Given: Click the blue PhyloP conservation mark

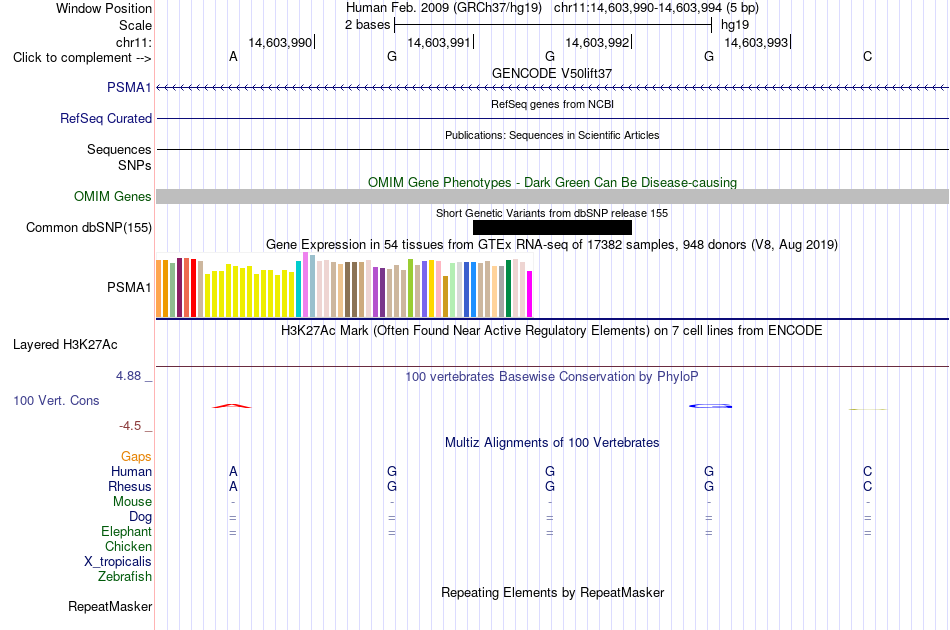Looking at the screenshot, I should pos(710,406).
